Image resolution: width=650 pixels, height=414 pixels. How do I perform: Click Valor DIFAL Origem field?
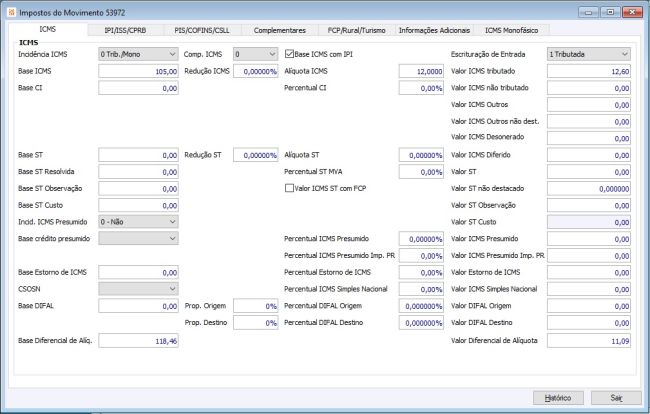click(589, 306)
